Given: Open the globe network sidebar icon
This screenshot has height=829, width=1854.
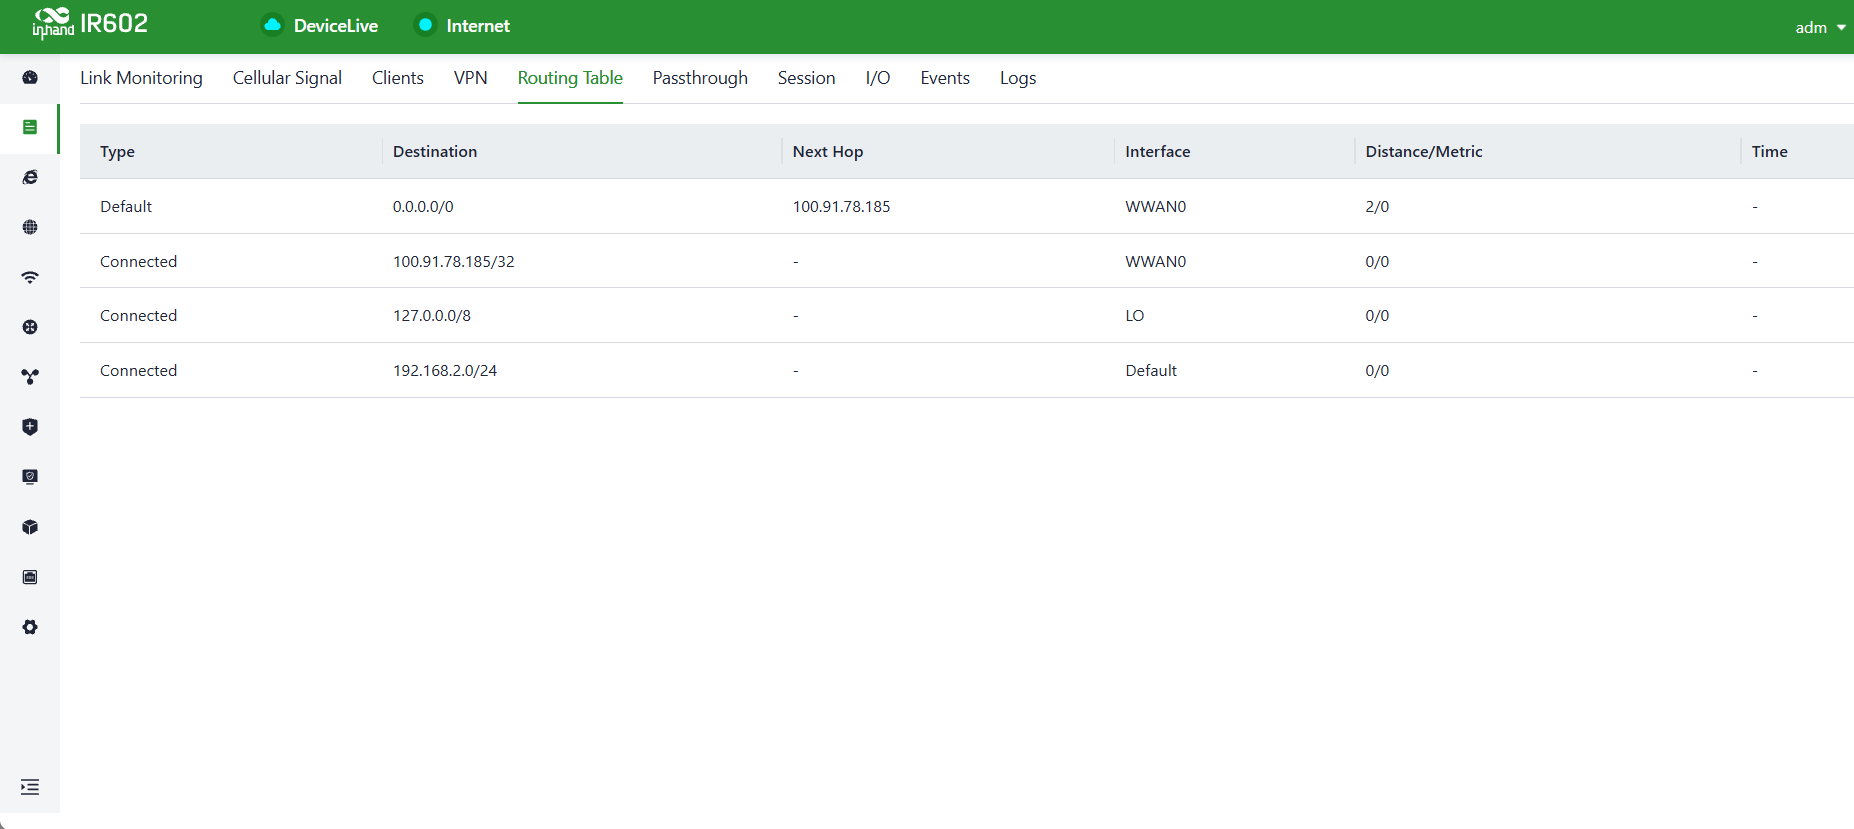Looking at the screenshot, I should click(30, 227).
